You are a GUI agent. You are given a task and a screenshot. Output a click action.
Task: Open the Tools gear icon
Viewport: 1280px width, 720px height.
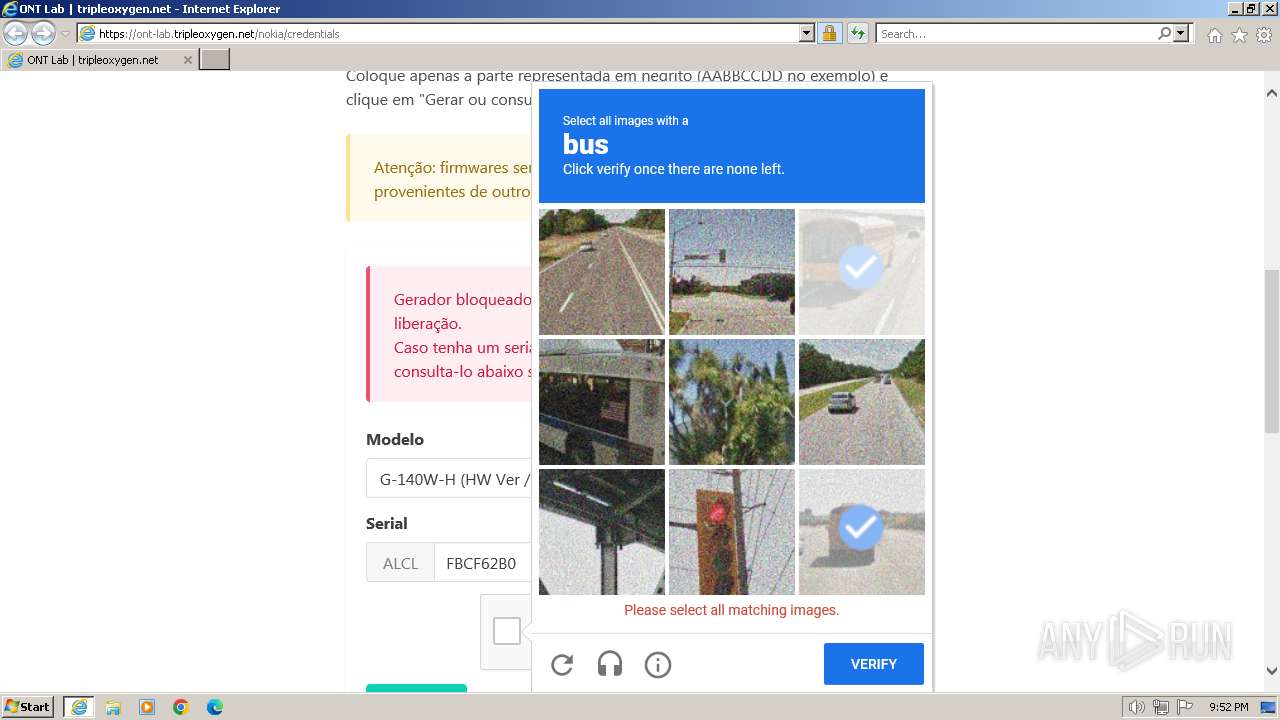point(1264,35)
